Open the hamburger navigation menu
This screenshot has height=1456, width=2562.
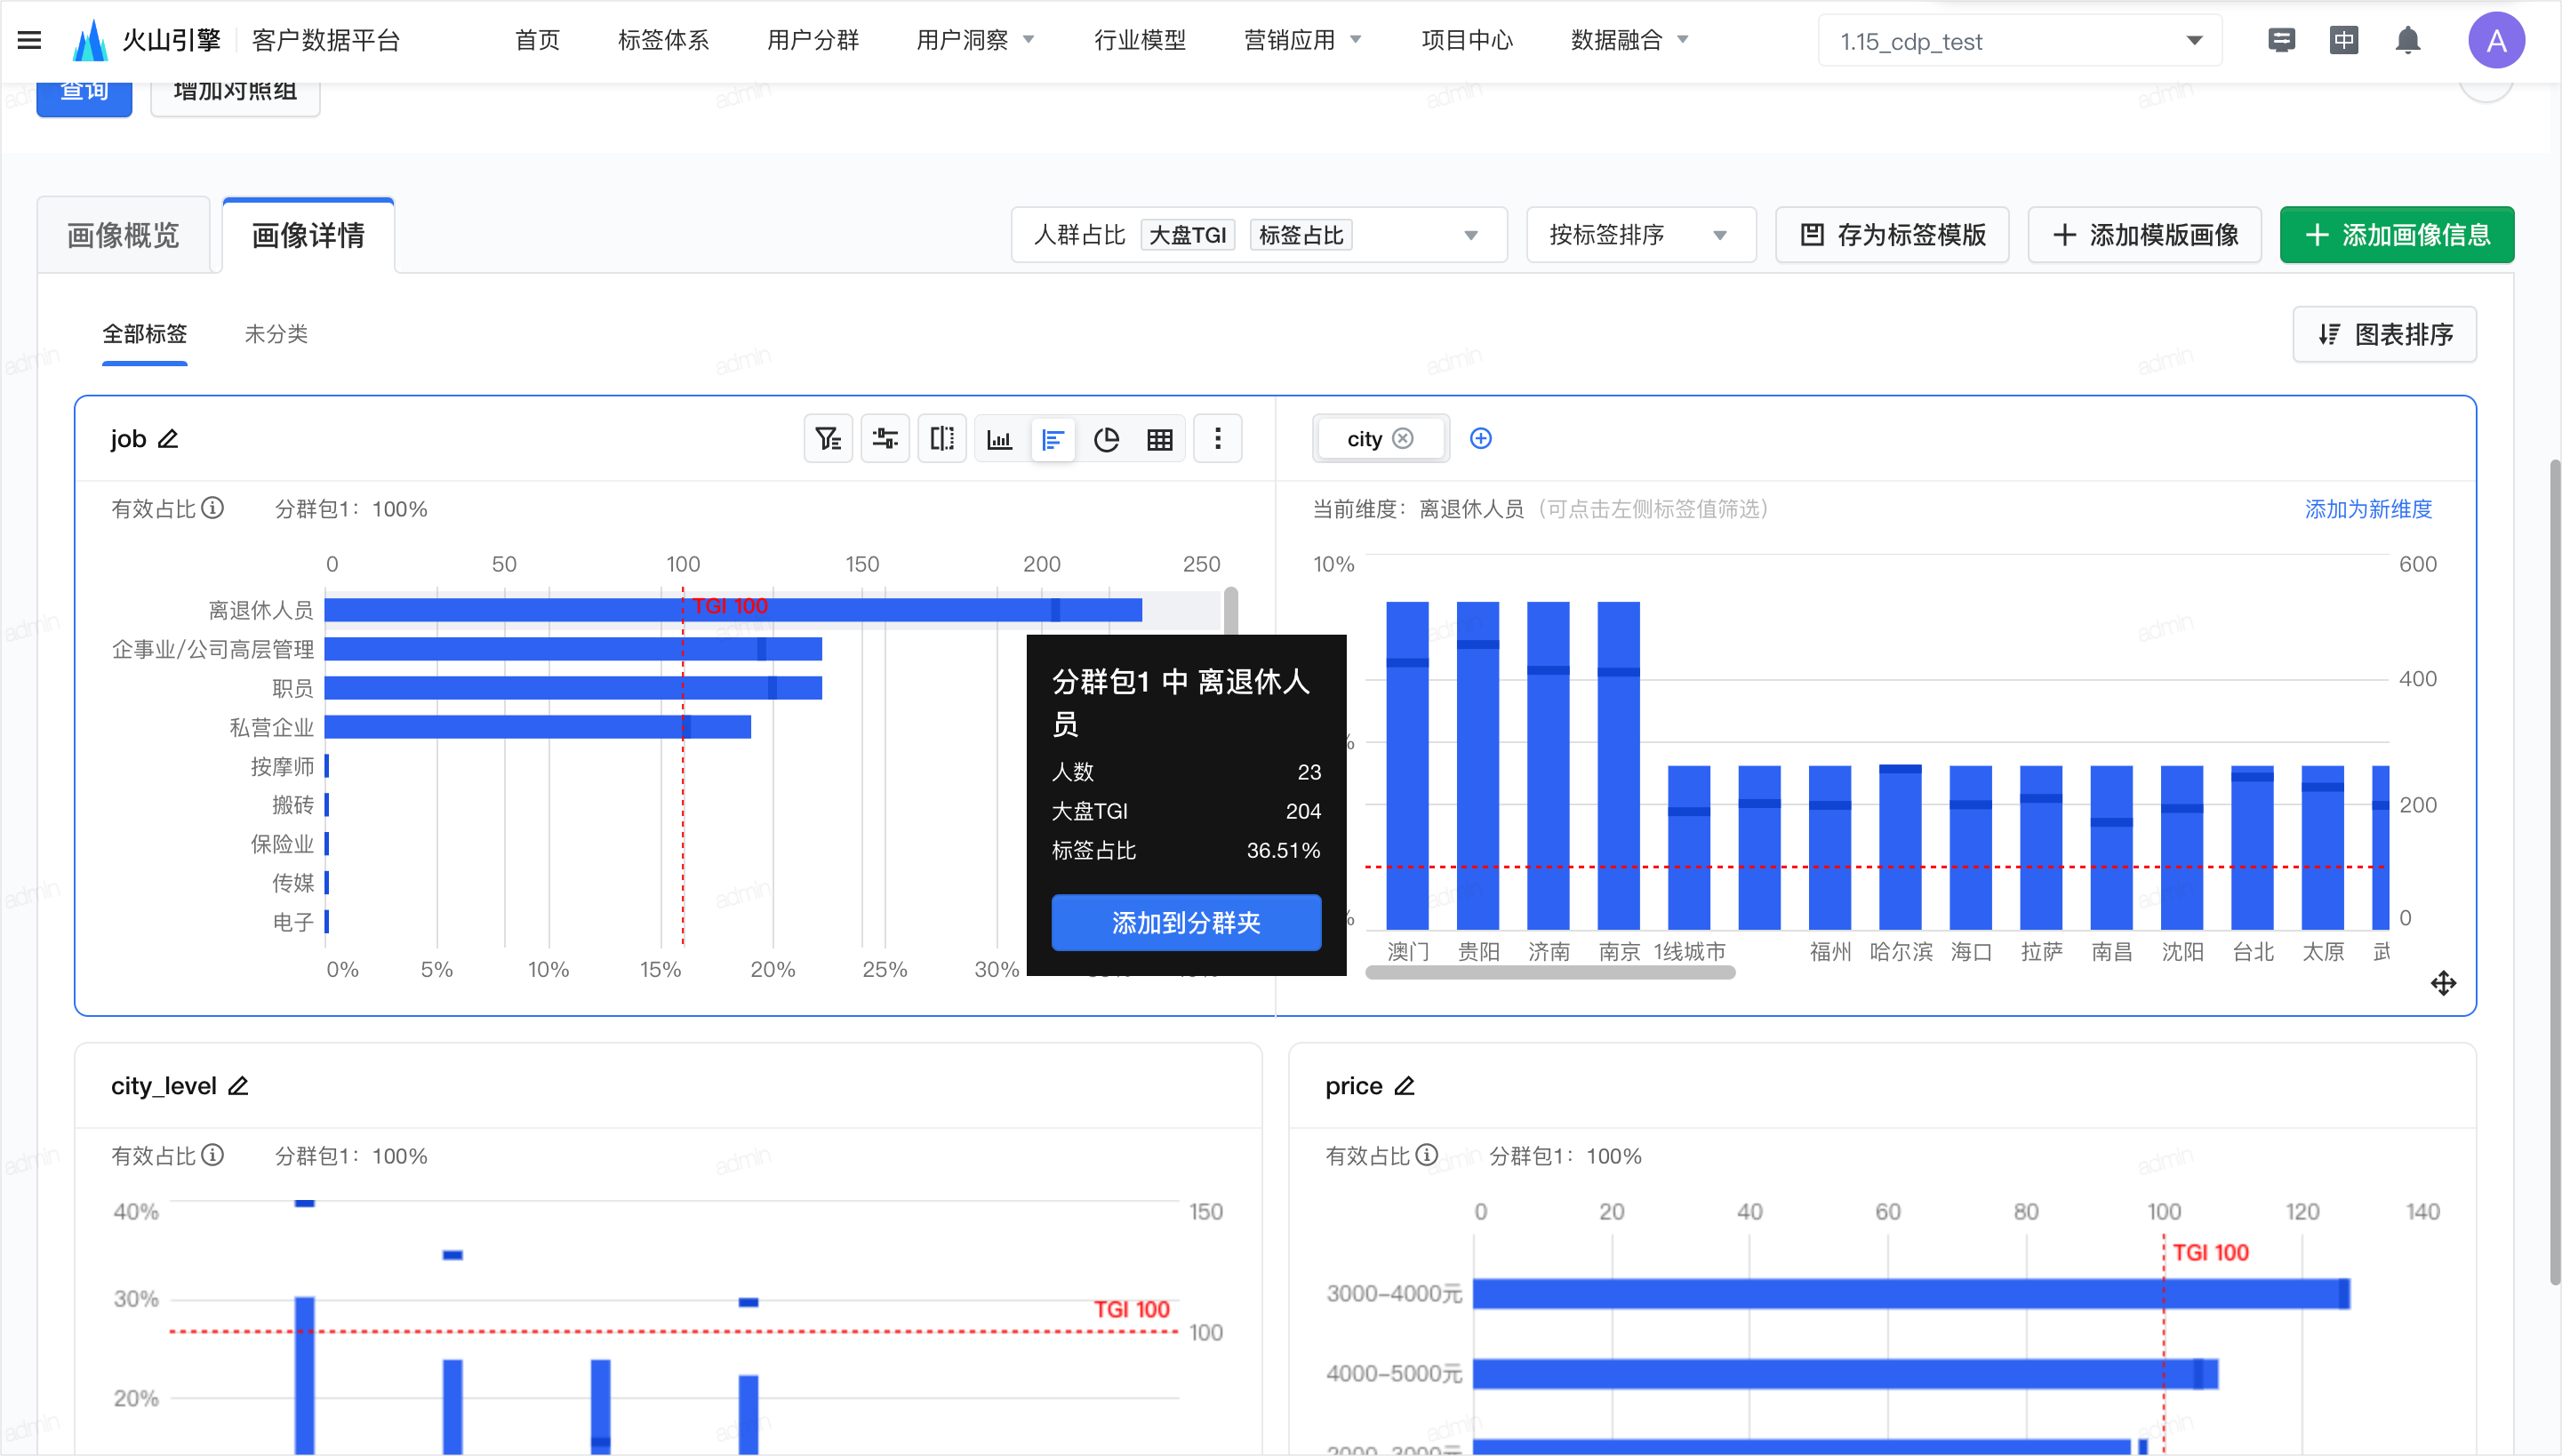pyautogui.click(x=30, y=40)
